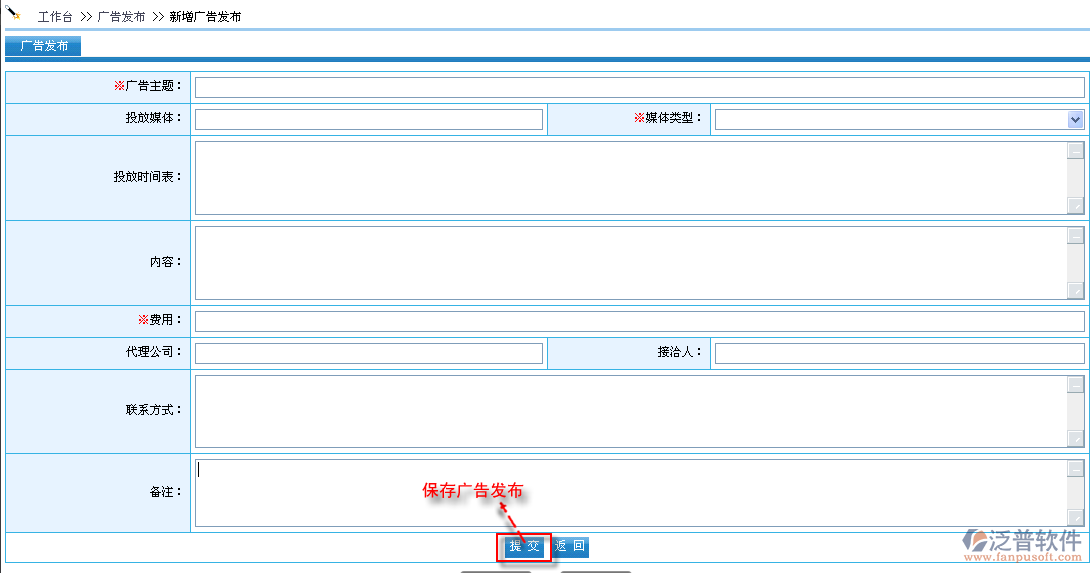Click into the 接洽人 field
This screenshot has width=1092, height=573.
point(899,353)
